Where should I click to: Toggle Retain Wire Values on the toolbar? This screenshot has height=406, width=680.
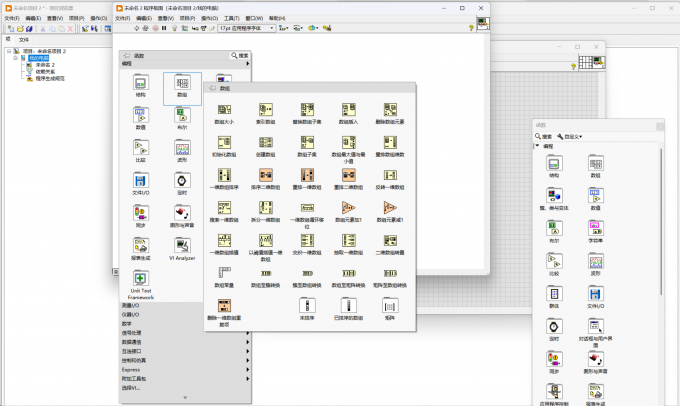[184, 28]
